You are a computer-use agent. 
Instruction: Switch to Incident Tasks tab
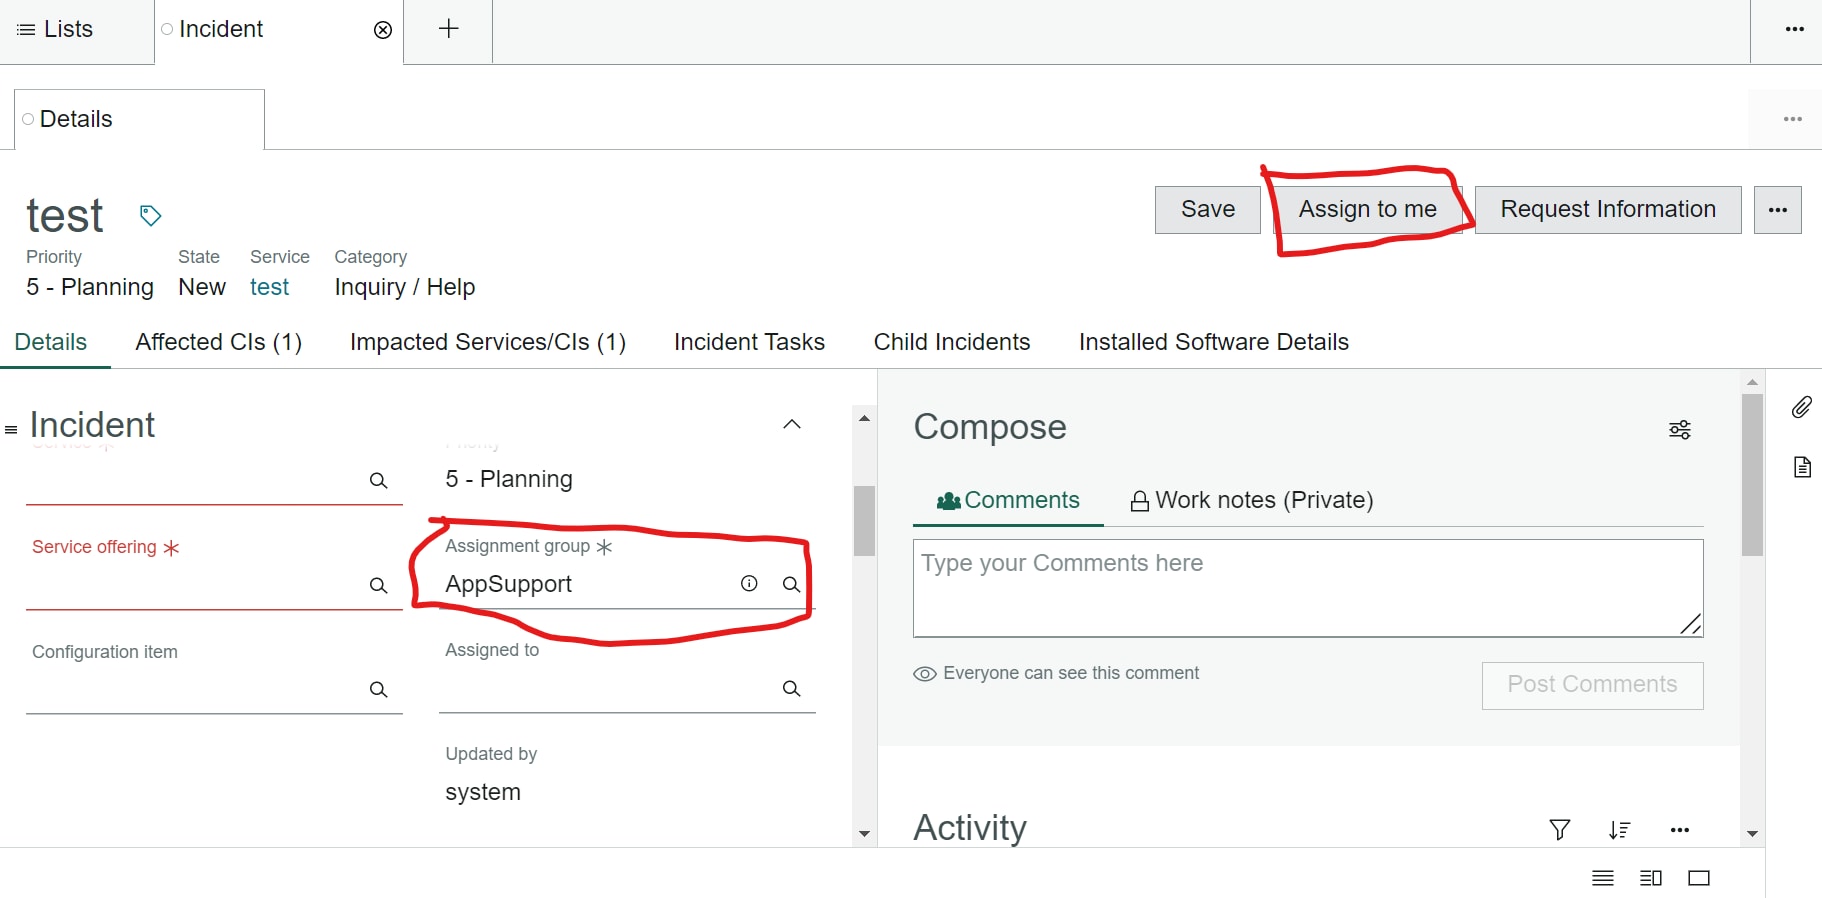coord(749,342)
